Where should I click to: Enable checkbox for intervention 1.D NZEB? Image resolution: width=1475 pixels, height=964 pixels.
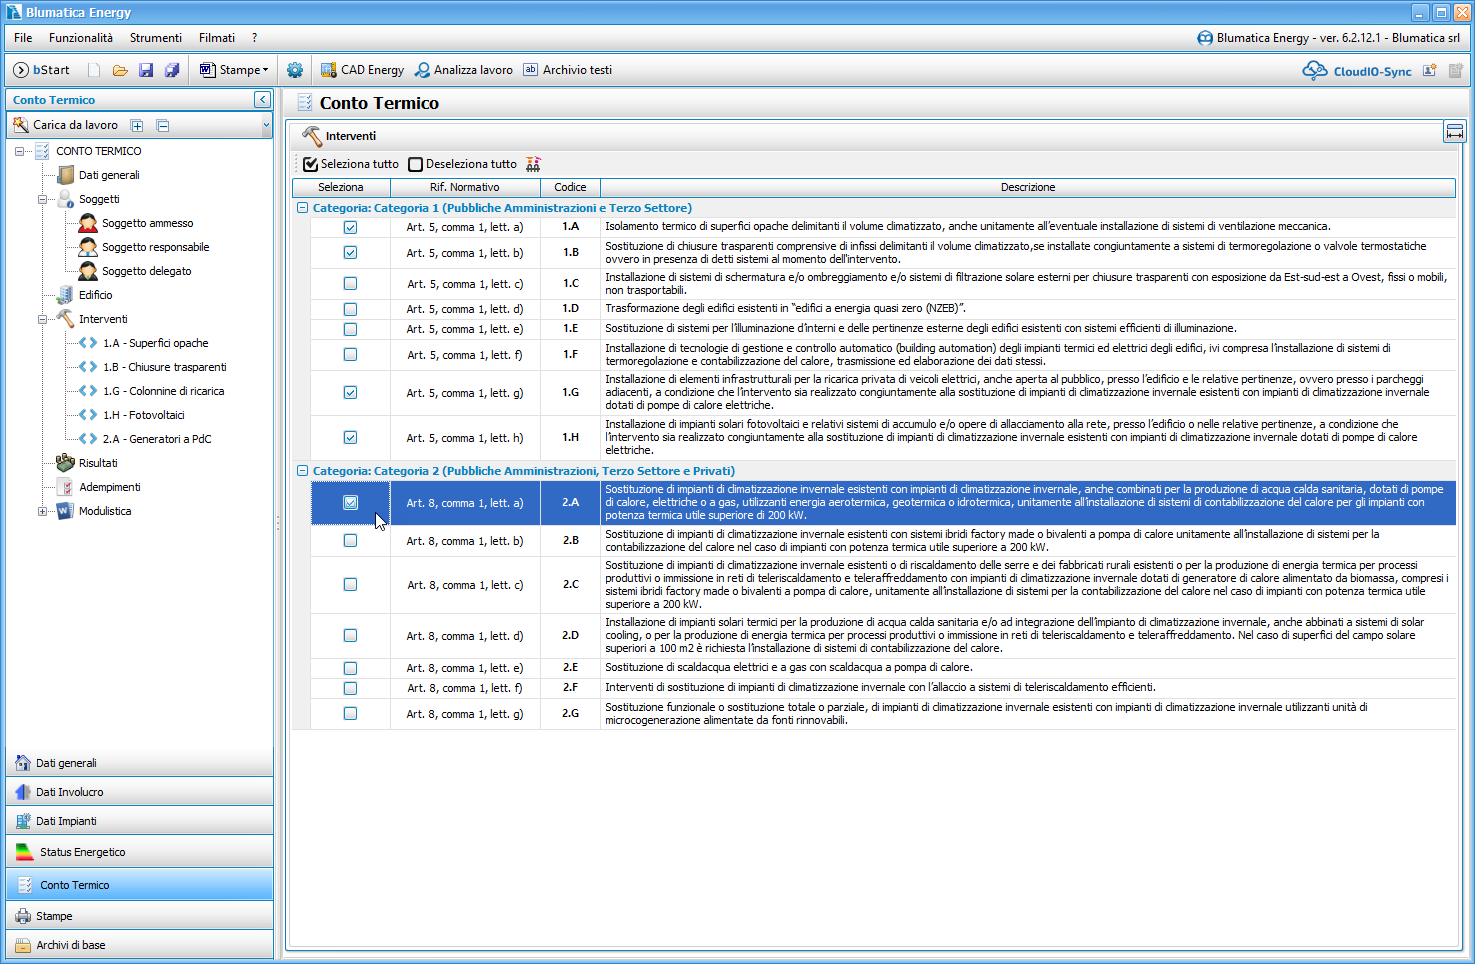click(350, 309)
